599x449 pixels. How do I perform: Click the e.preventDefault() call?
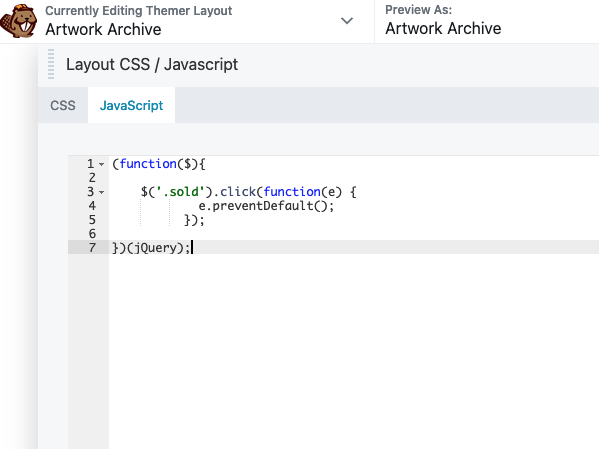266,206
